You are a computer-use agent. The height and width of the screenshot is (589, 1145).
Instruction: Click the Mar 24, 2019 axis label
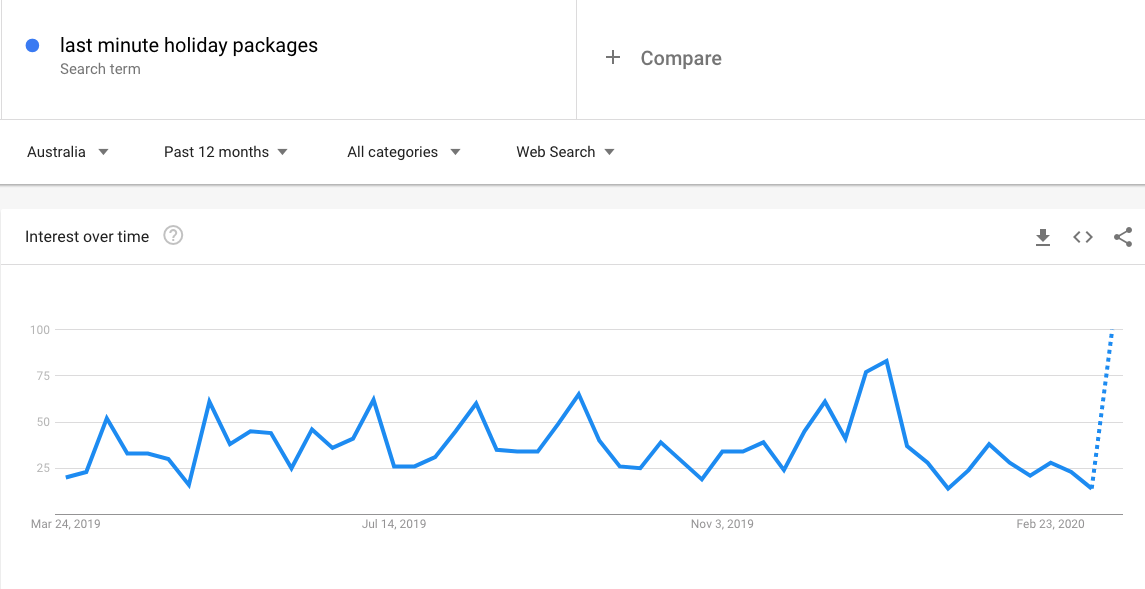click(x=66, y=524)
